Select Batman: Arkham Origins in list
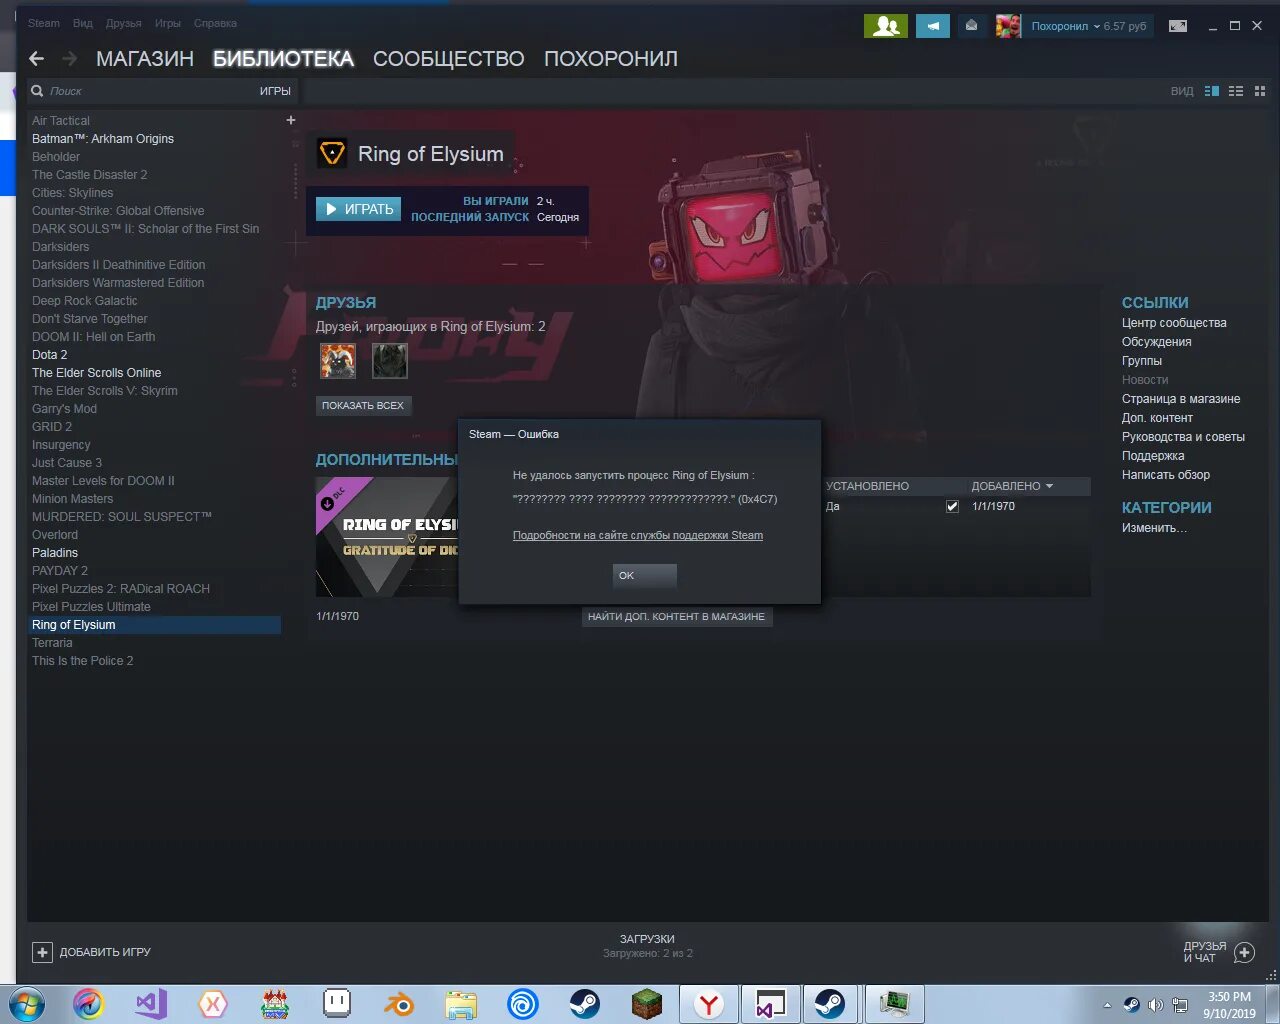The image size is (1280, 1024). click(103, 139)
